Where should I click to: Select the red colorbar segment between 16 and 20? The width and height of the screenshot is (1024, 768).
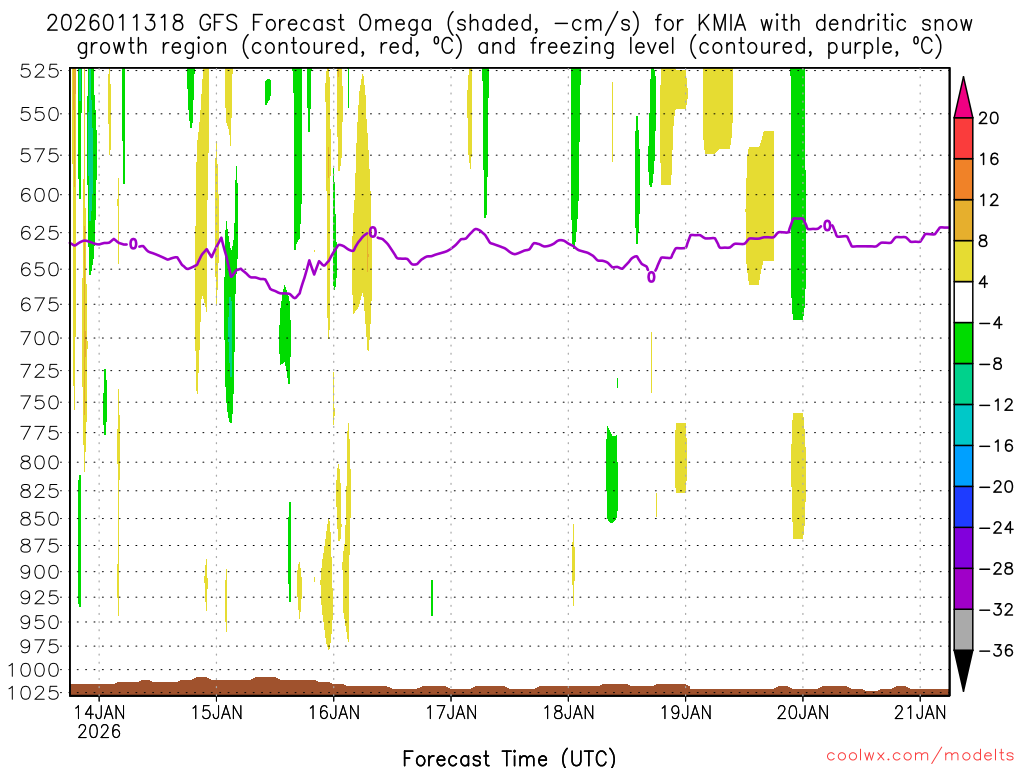963,138
